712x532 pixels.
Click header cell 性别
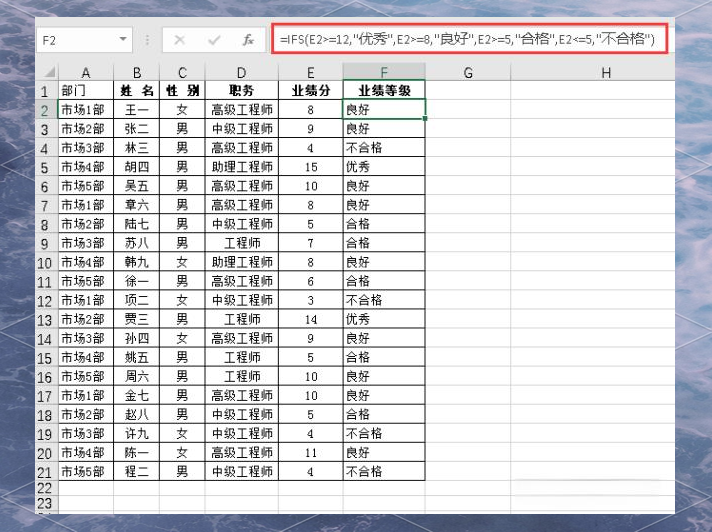(182, 90)
